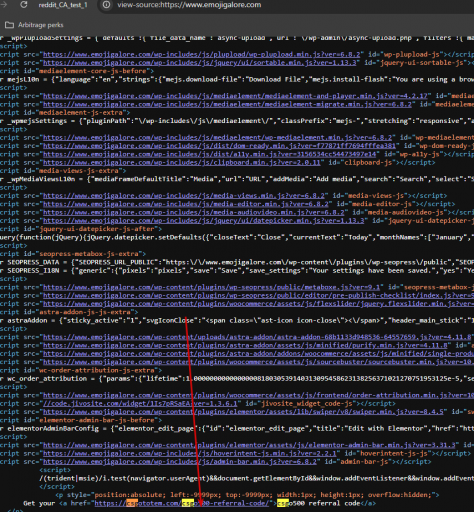Open the site information icon
The height and width of the screenshot is (512, 474).
click(x=106, y=5)
